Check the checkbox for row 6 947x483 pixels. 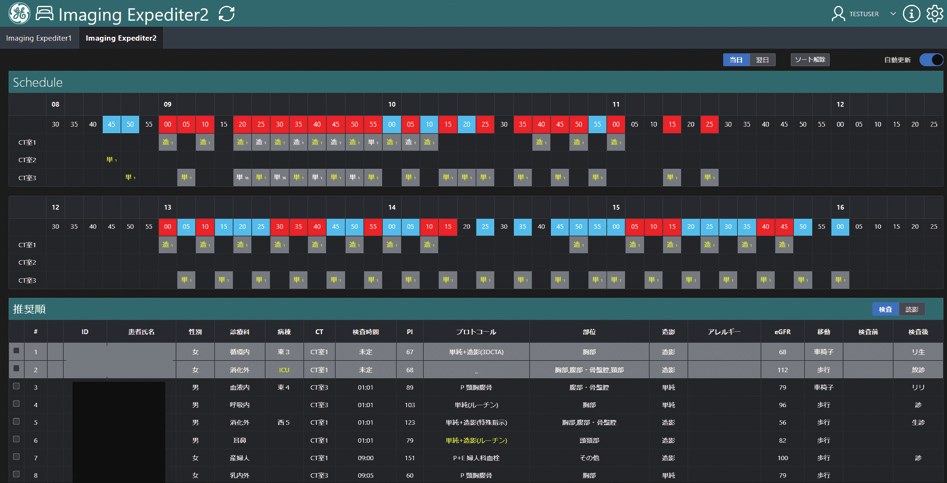[16, 439]
